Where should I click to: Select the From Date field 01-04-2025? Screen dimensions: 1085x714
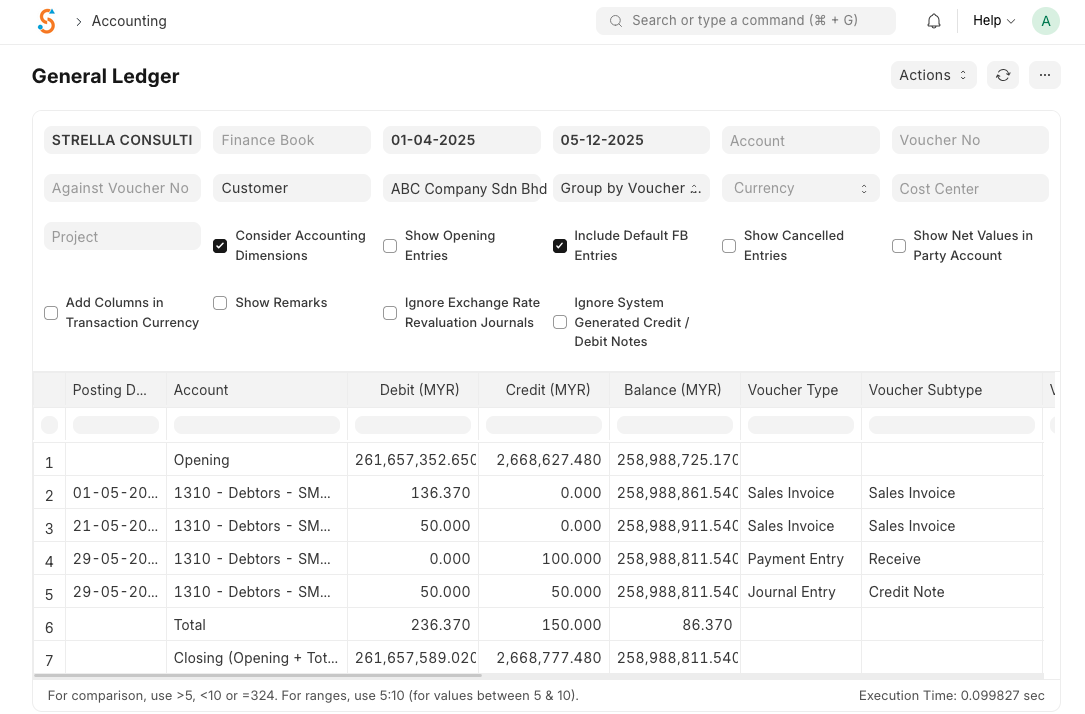click(461, 140)
